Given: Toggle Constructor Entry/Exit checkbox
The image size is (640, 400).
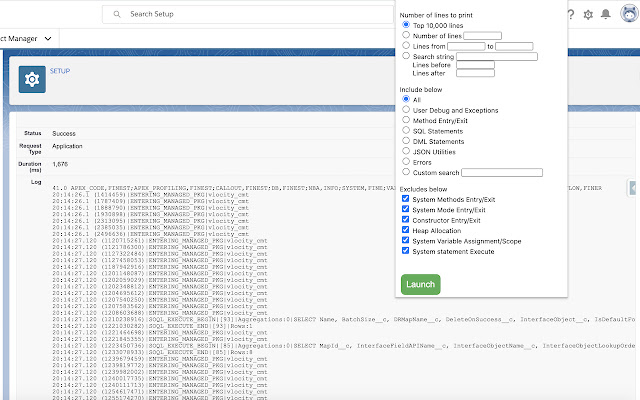Looking at the screenshot, I should (x=405, y=220).
